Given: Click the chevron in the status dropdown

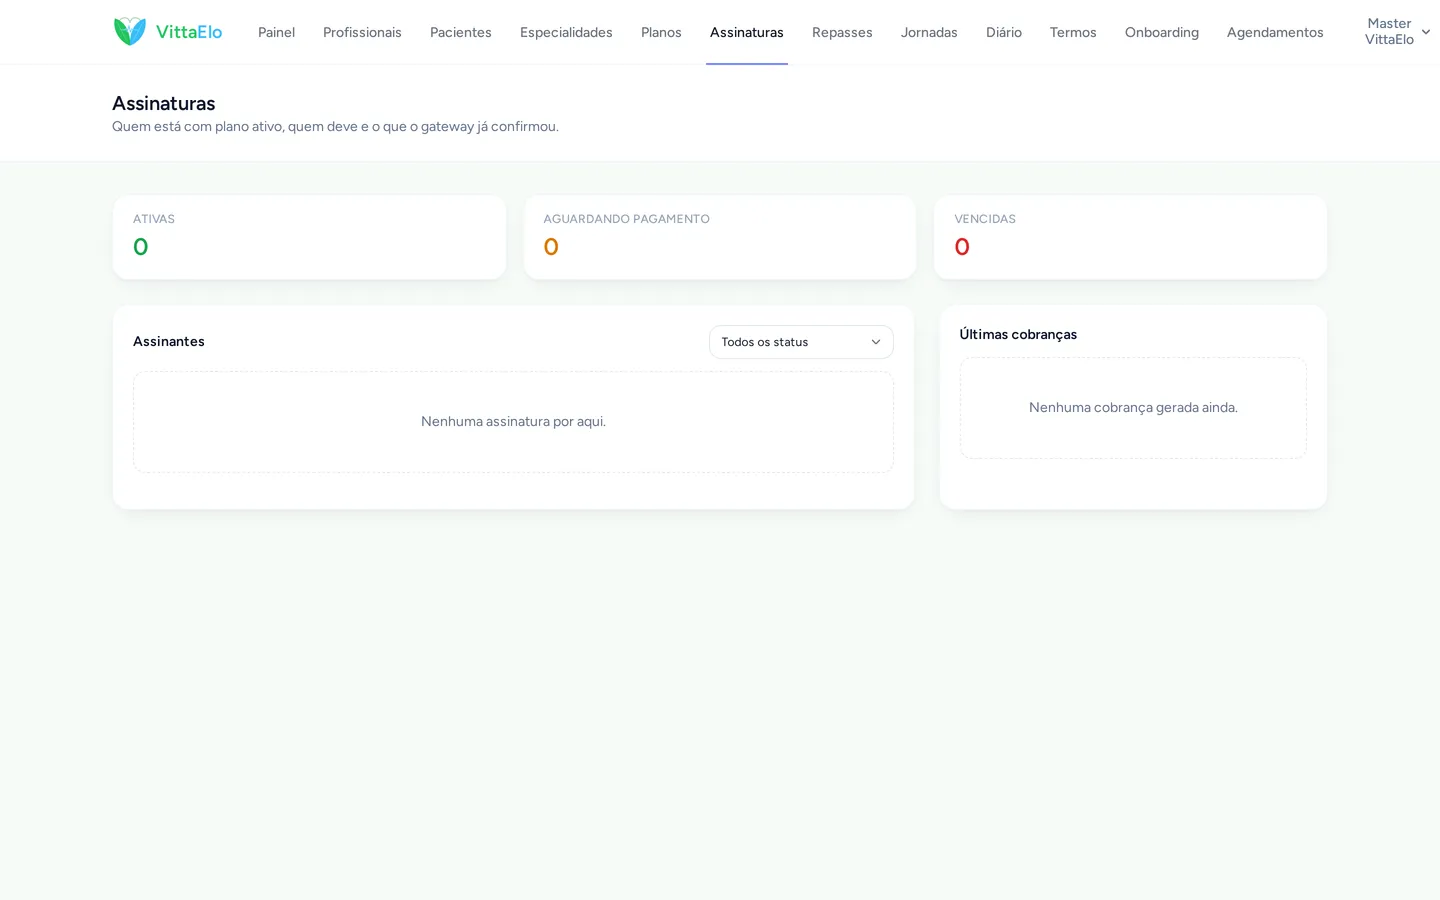Looking at the screenshot, I should tap(876, 342).
